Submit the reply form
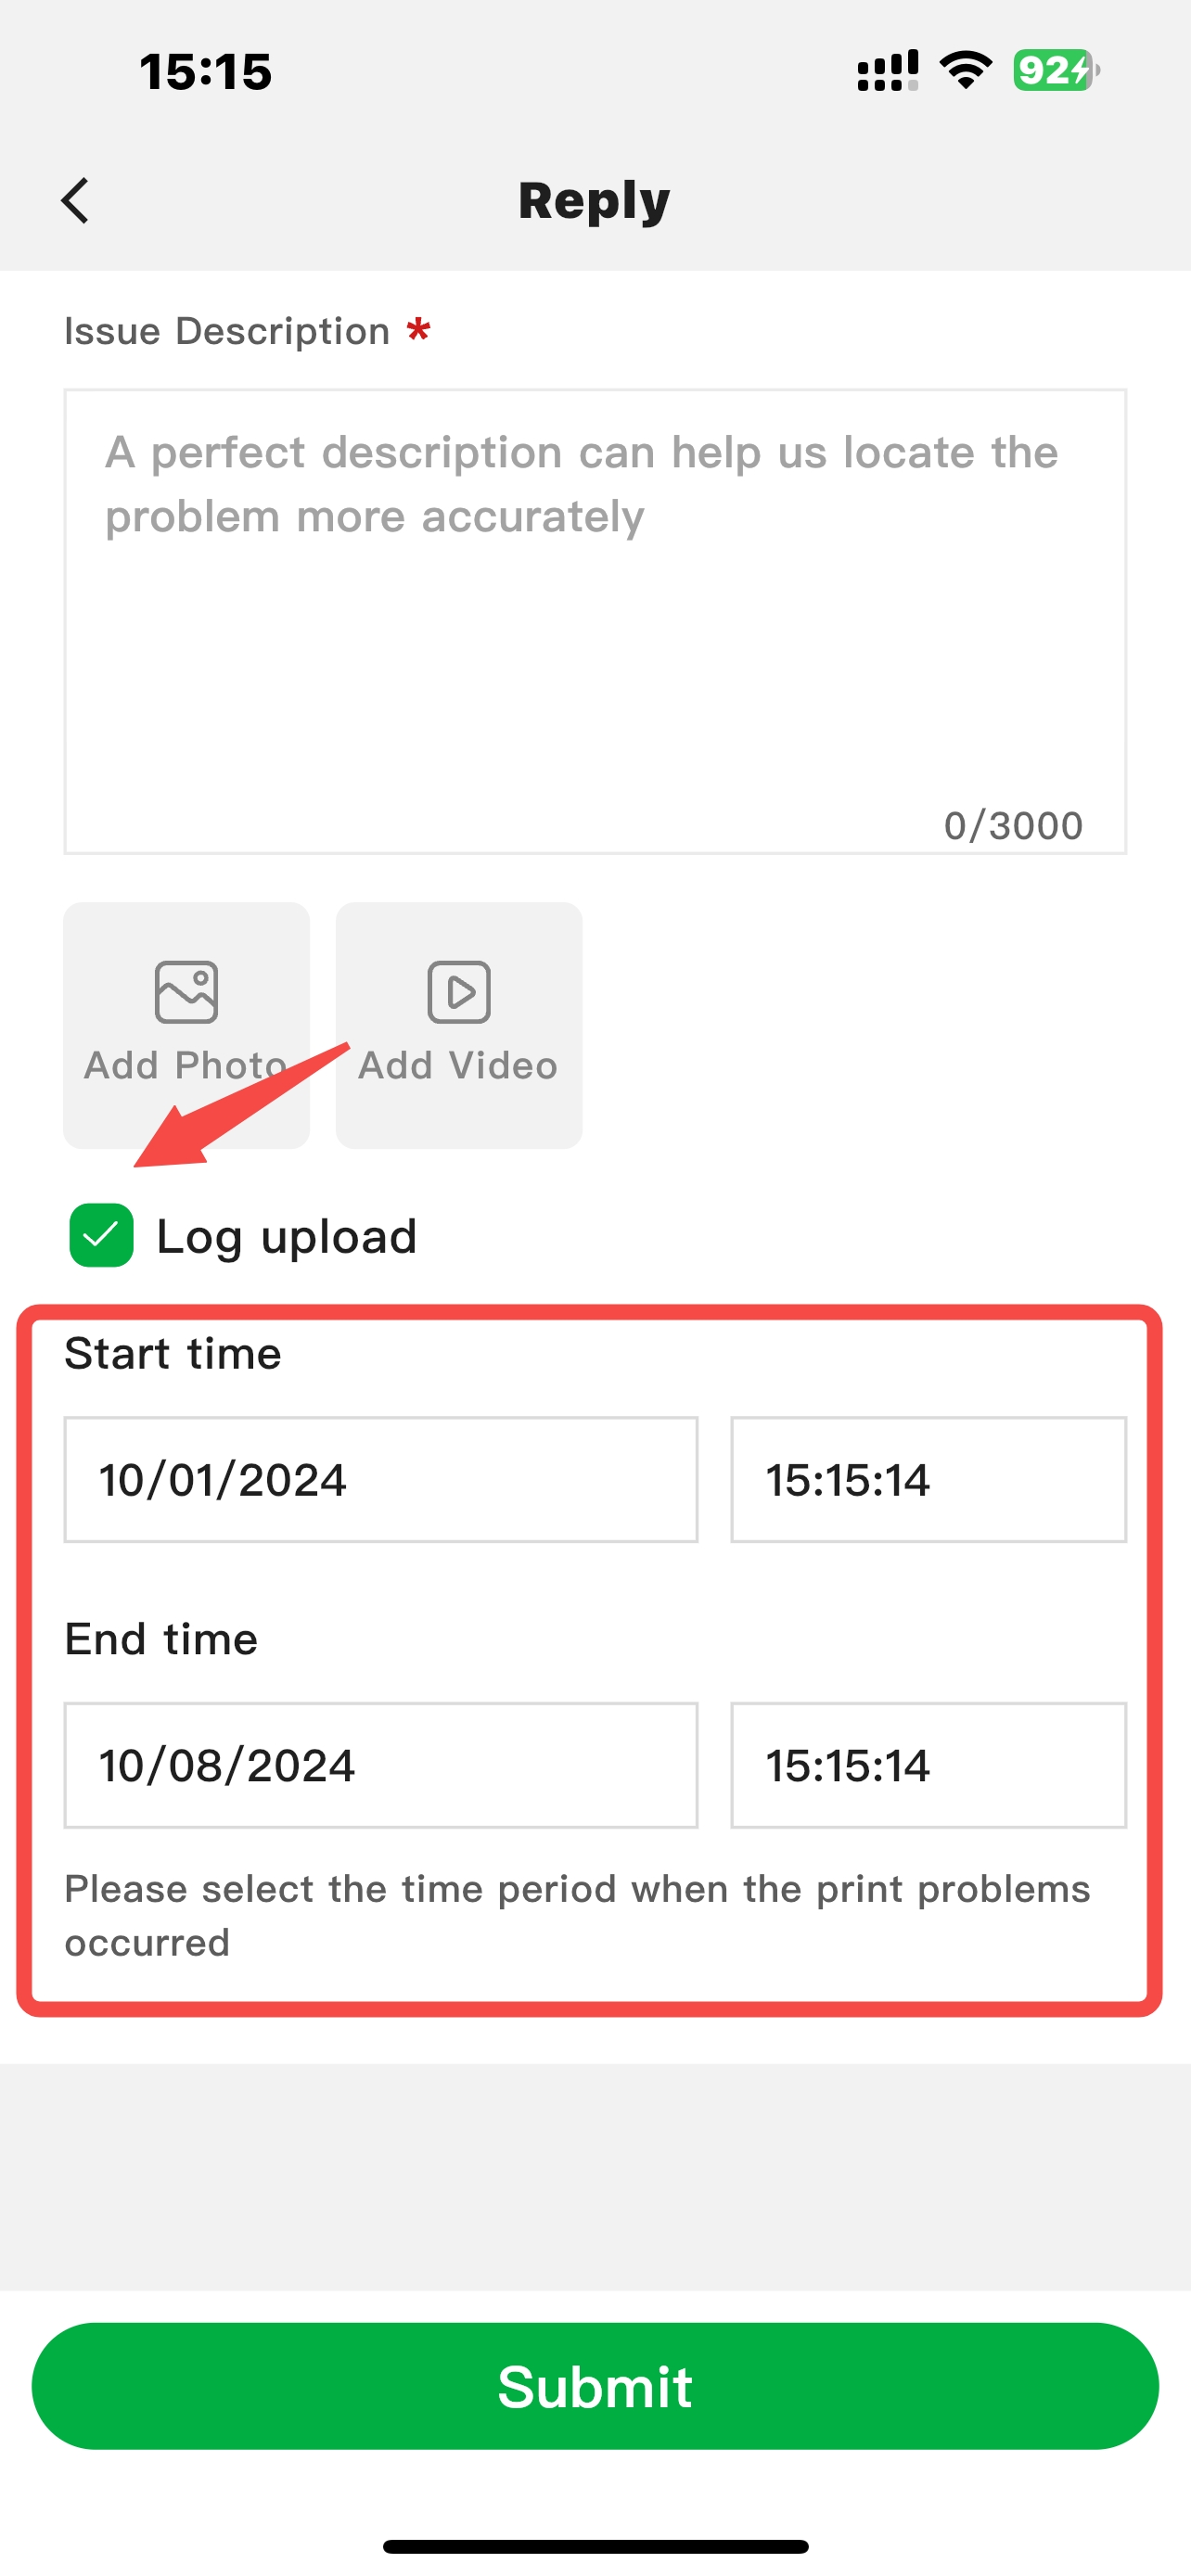Image resolution: width=1191 pixels, height=2576 pixels. pyautogui.click(x=595, y=2386)
